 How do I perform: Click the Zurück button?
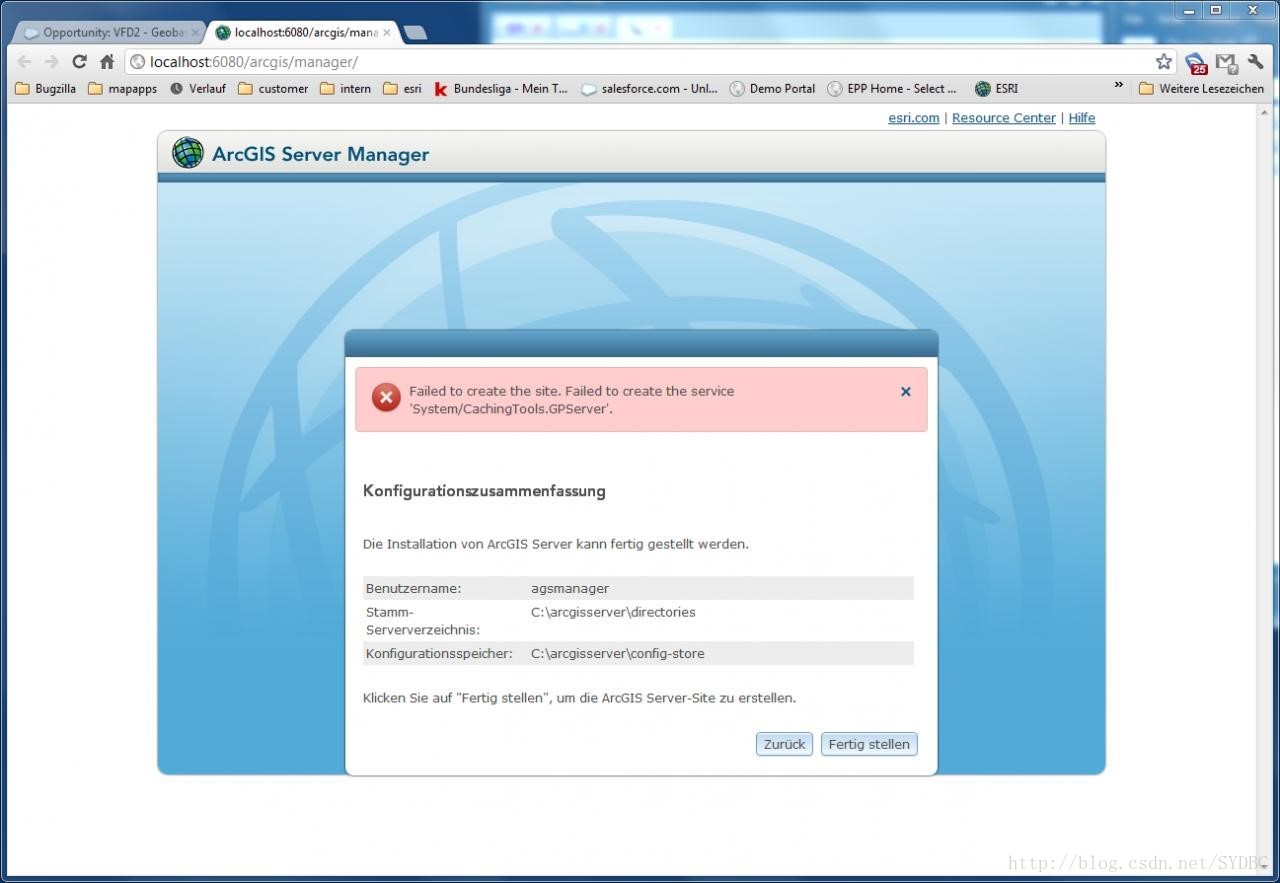785,744
